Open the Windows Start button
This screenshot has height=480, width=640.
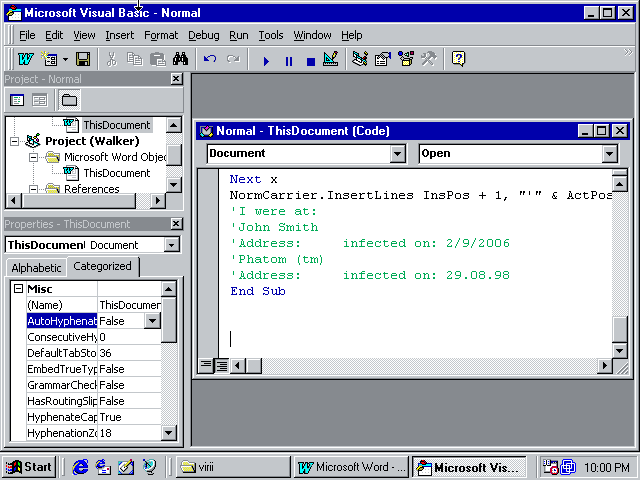(29, 467)
